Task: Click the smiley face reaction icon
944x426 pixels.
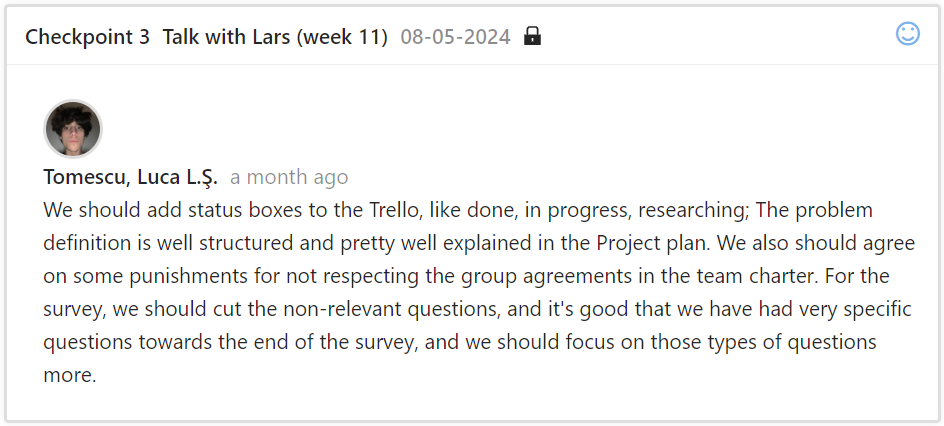Action: [907, 34]
